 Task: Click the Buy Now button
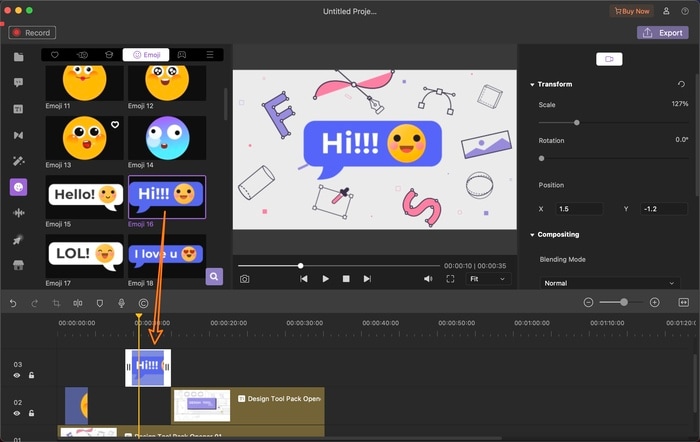pos(632,11)
